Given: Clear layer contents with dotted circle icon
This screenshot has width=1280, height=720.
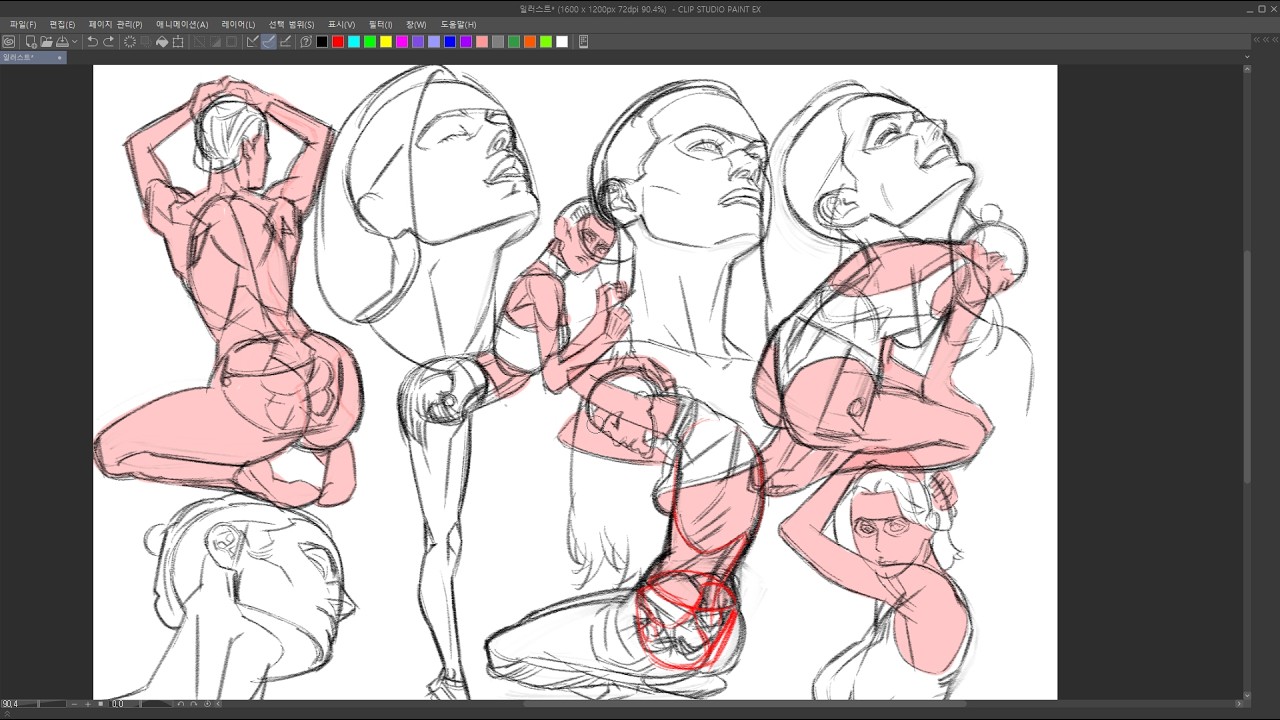Looking at the screenshot, I should (130, 42).
